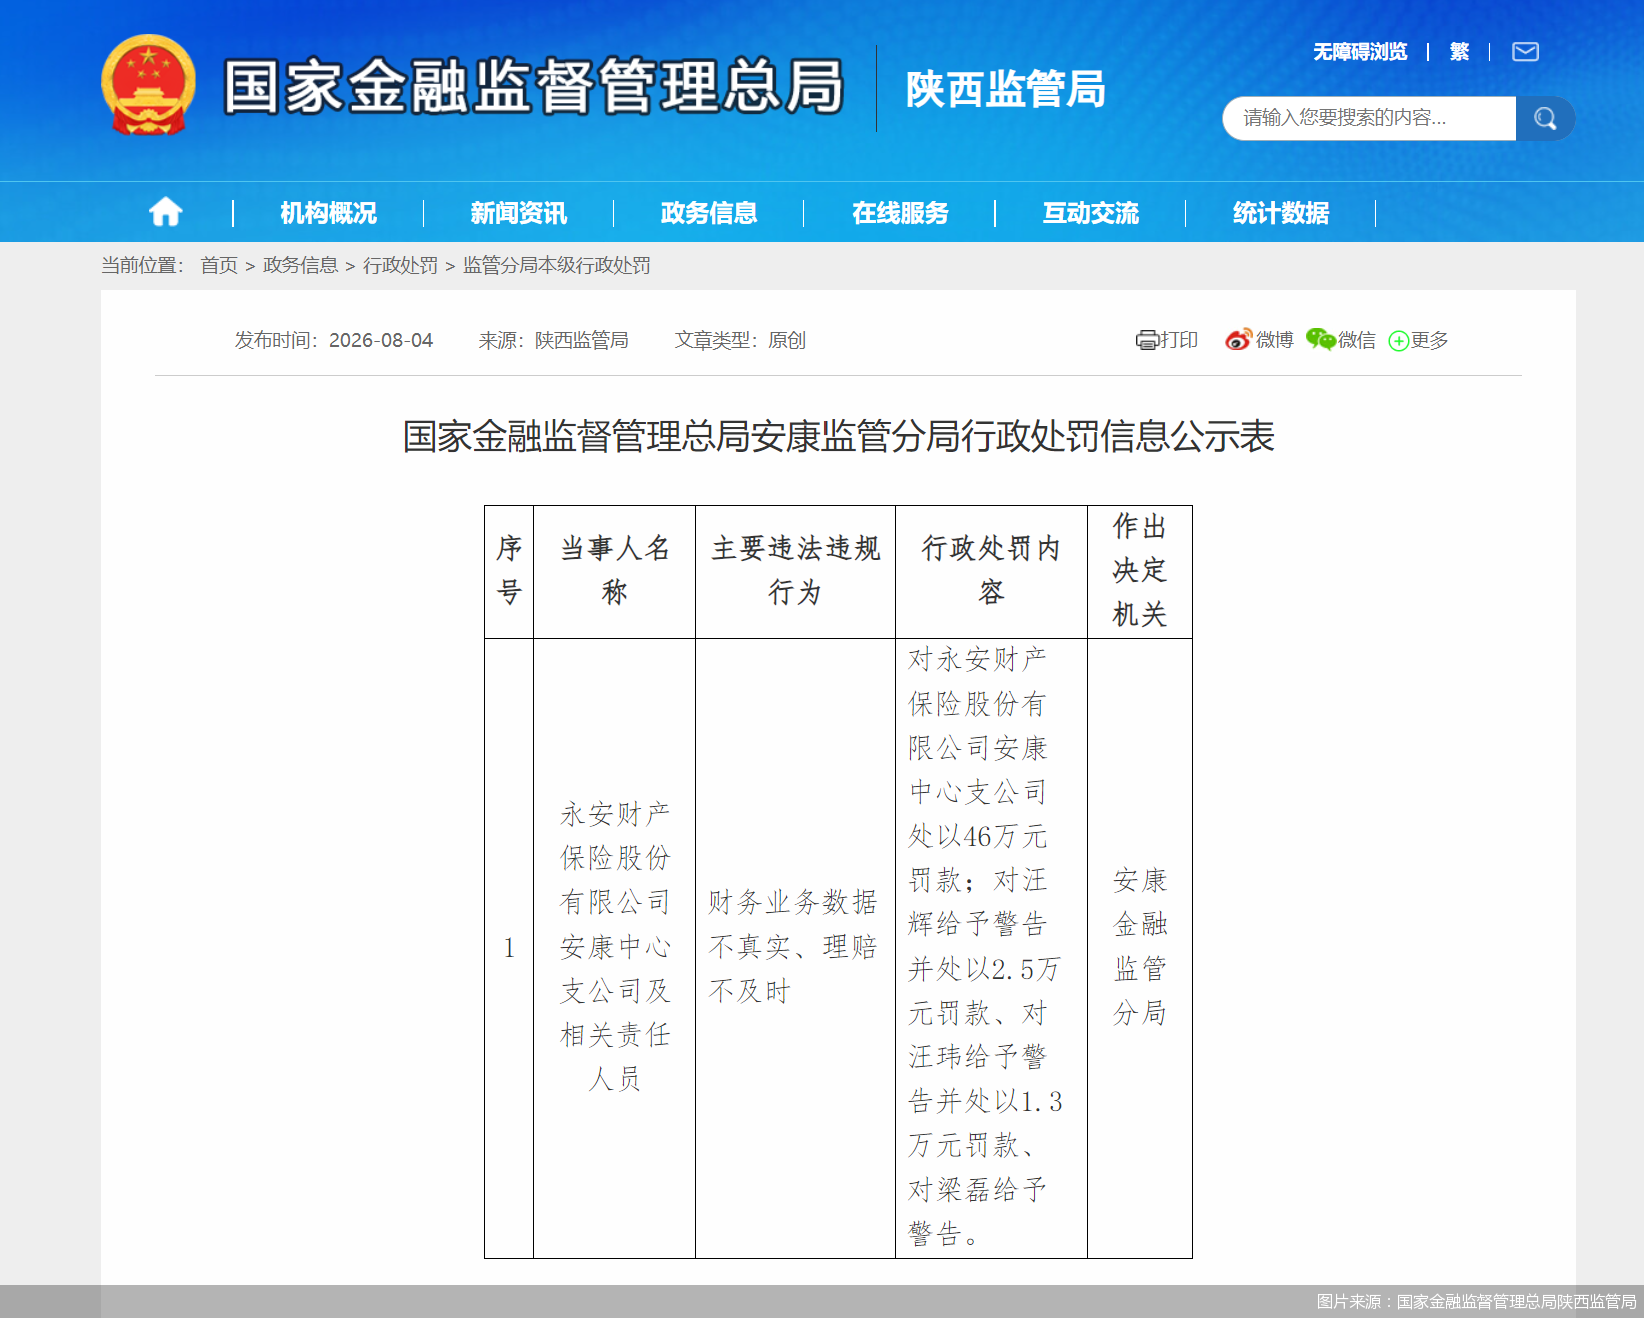Click 政务信息 in the breadcrumb

pyautogui.click(x=300, y=265)
